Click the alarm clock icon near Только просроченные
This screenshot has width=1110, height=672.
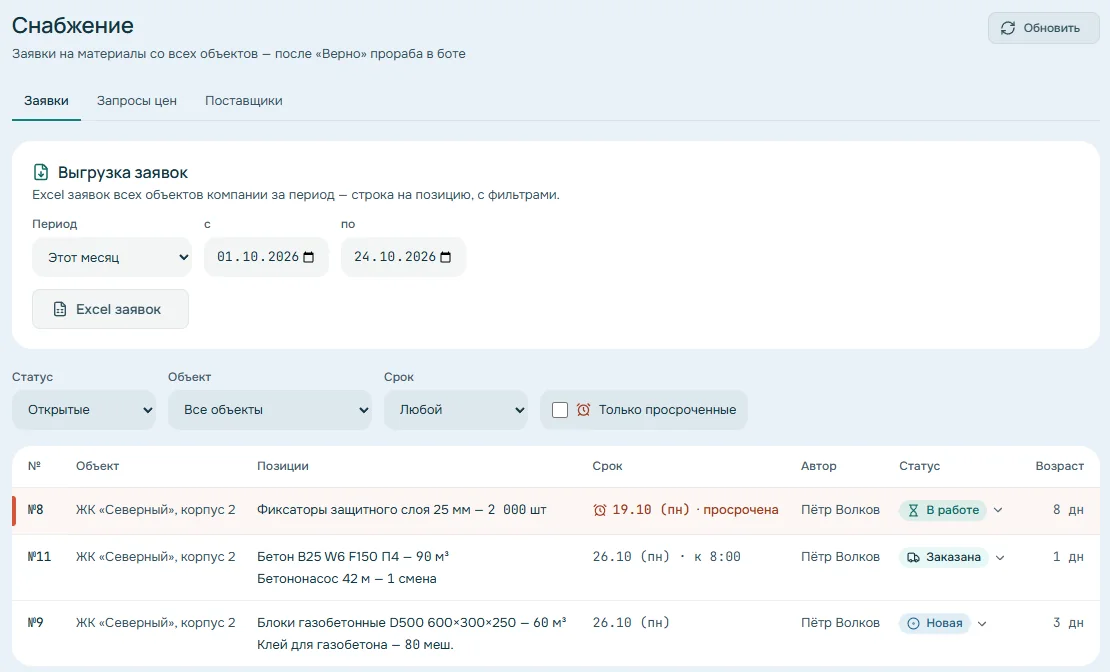coord(583,410)
